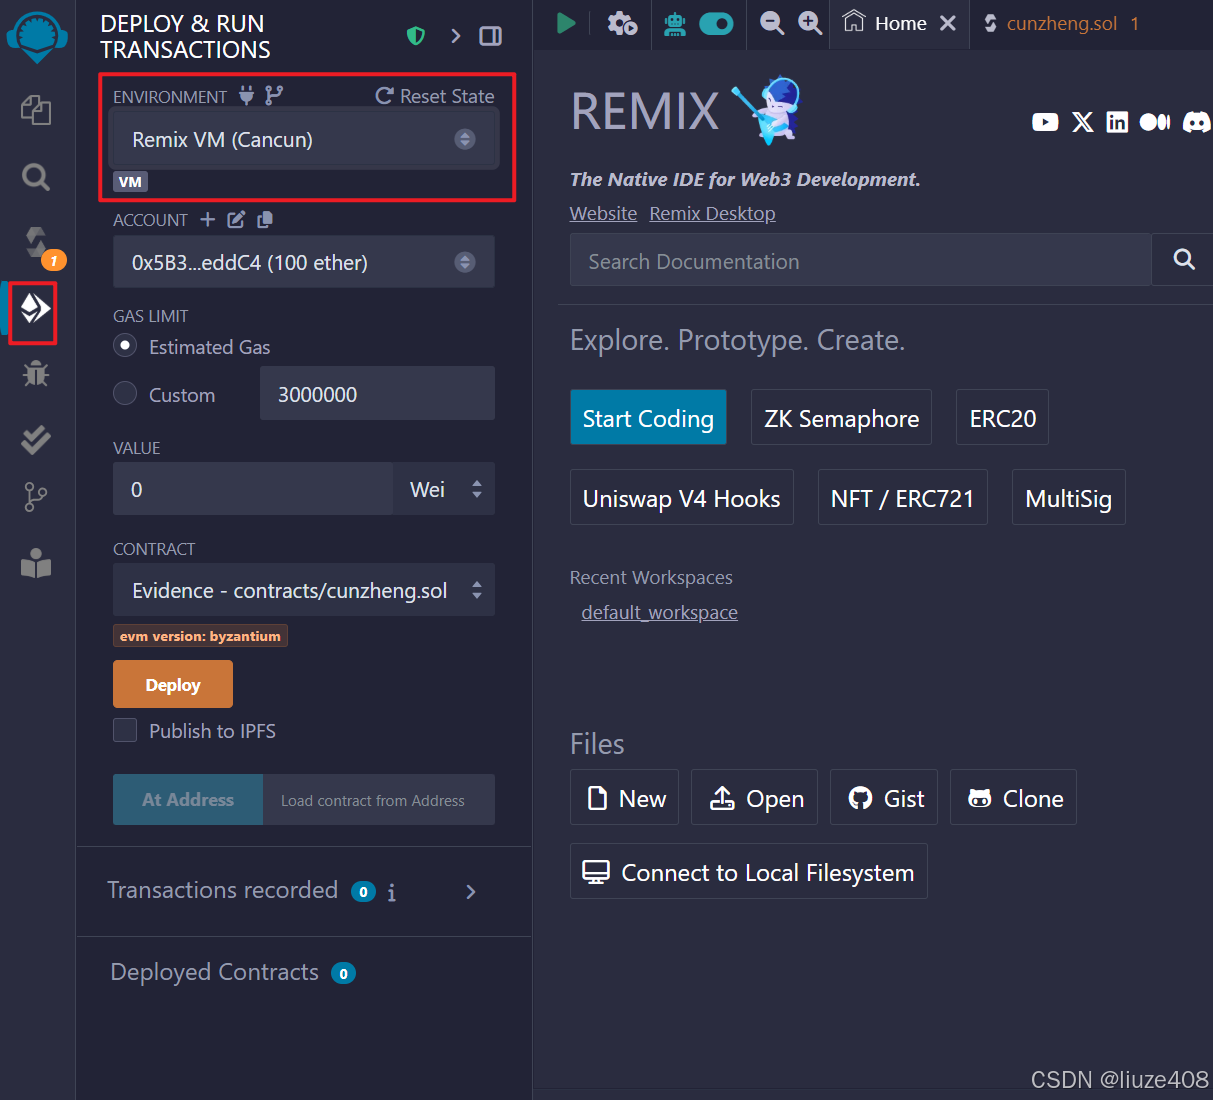1213x1100 pixels.
Task: Click the Gist import button
Action: click(883, 797)
